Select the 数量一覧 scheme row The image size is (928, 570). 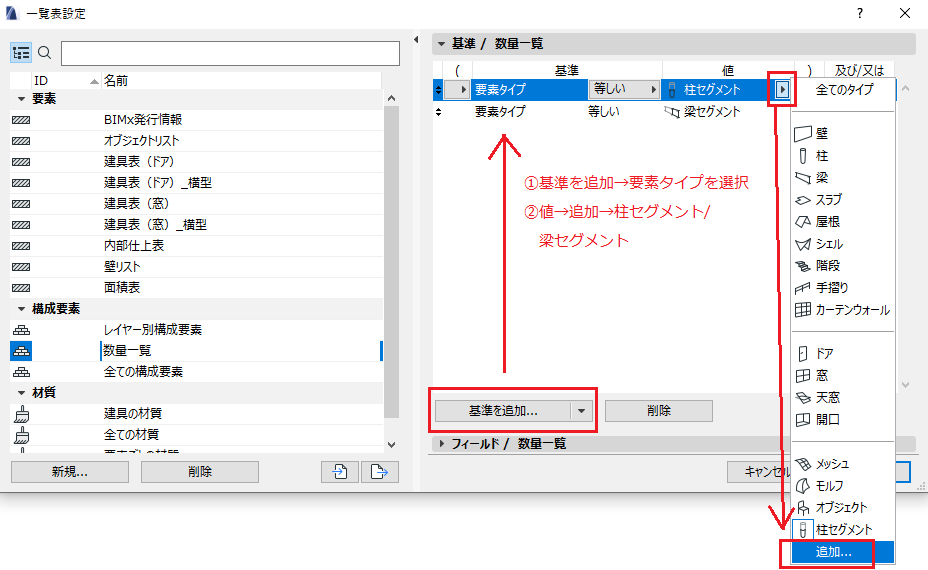pos(196,351)
